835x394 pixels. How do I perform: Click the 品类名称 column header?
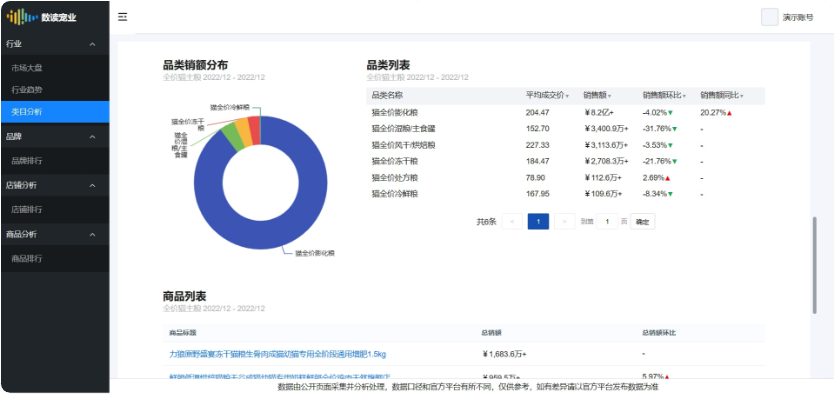click(387, 95)
